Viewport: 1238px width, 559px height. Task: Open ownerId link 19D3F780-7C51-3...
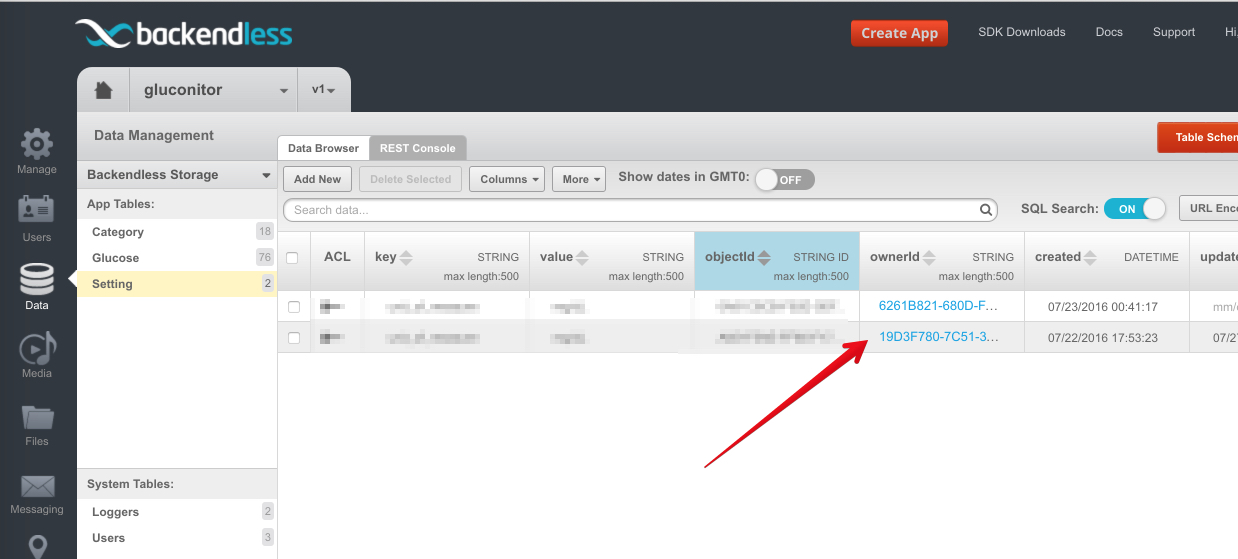938,337
